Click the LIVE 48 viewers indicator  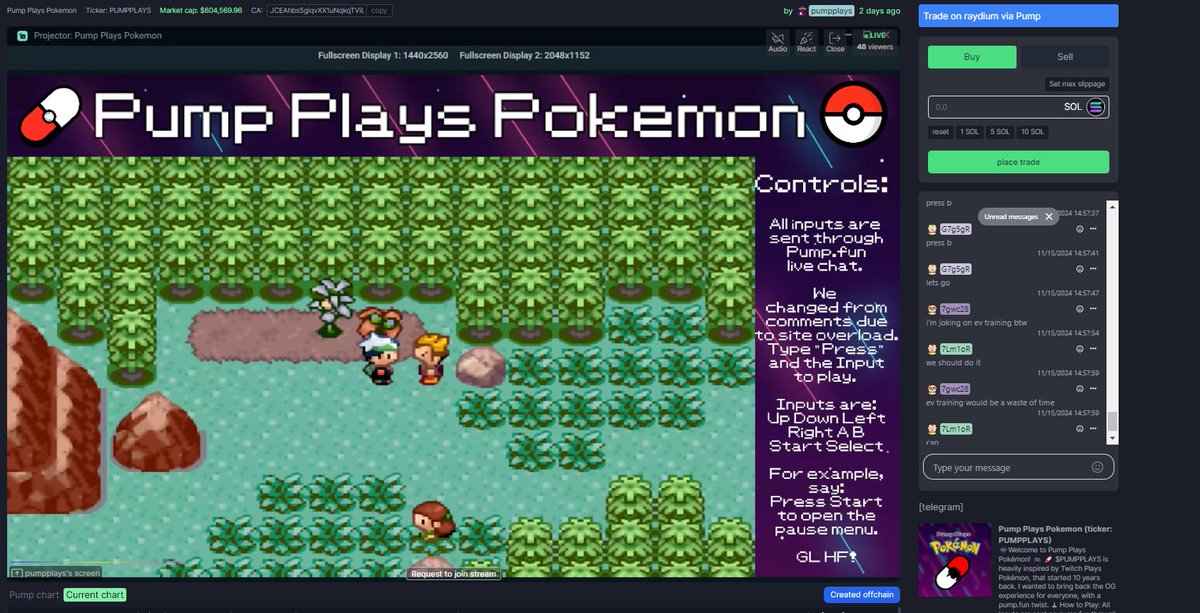pos(875,41)
